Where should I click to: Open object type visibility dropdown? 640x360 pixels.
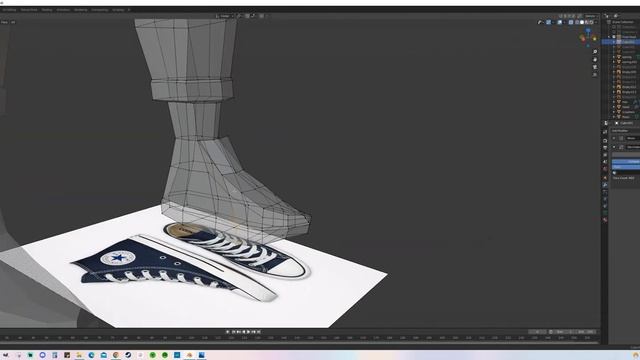(540, 22)
